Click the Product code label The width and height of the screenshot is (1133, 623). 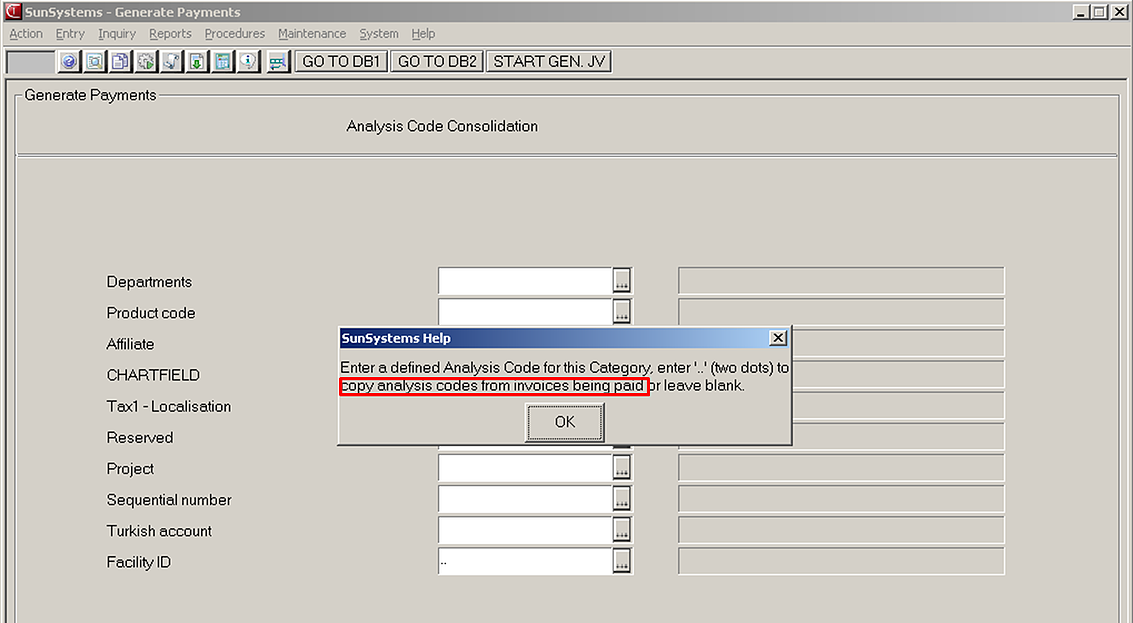point(151,313)
